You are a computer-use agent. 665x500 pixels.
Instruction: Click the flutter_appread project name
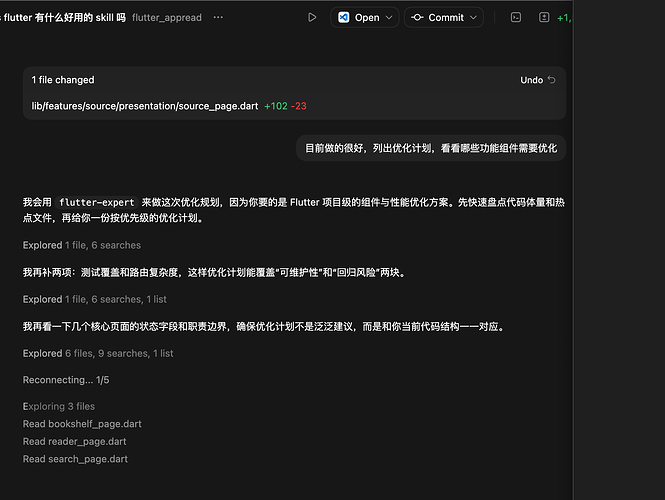coord(167,17)
